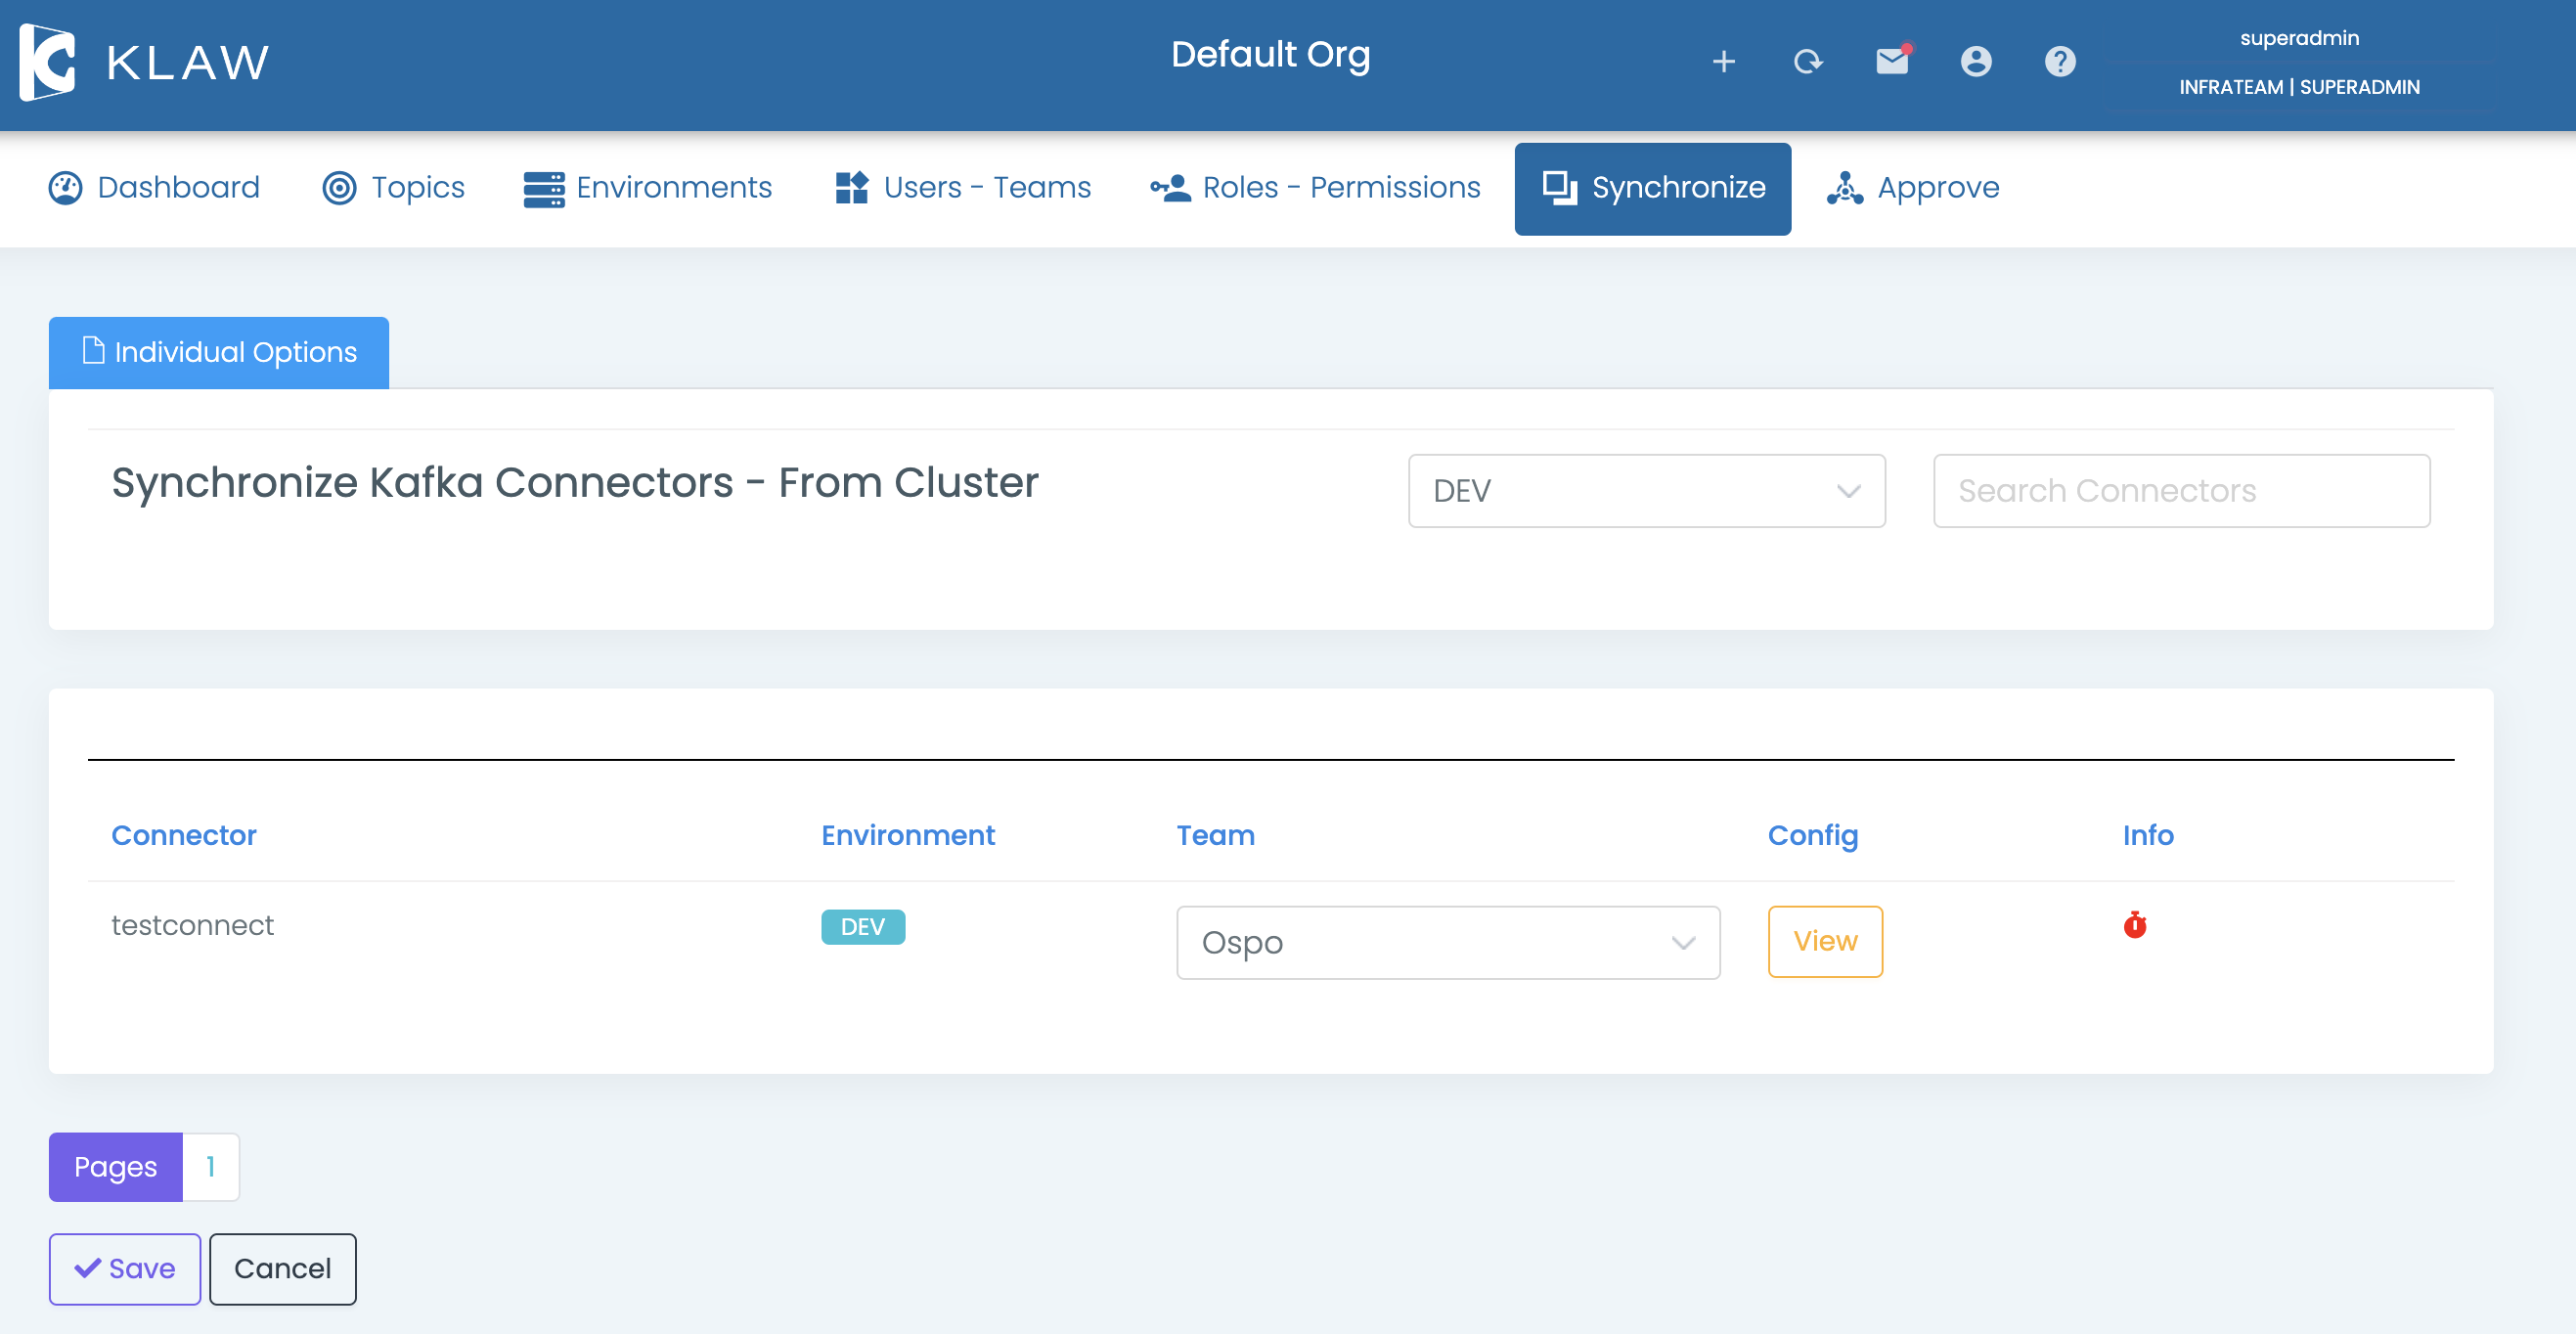Open the Environments menu
Image resolution: width=2576 pixels, height=1334 pixels.
[x=648, y=188]
